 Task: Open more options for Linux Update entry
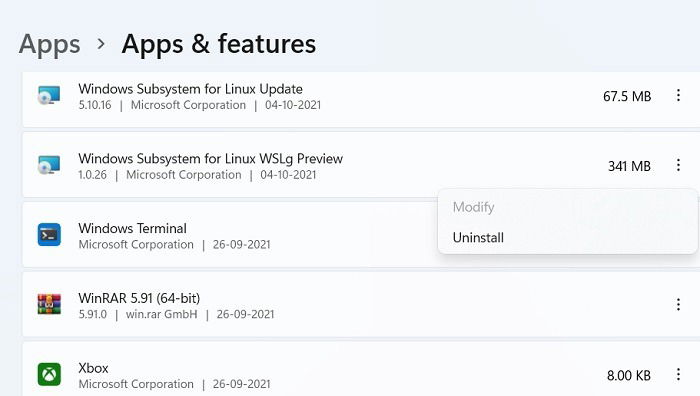click(x=678, y=96)
